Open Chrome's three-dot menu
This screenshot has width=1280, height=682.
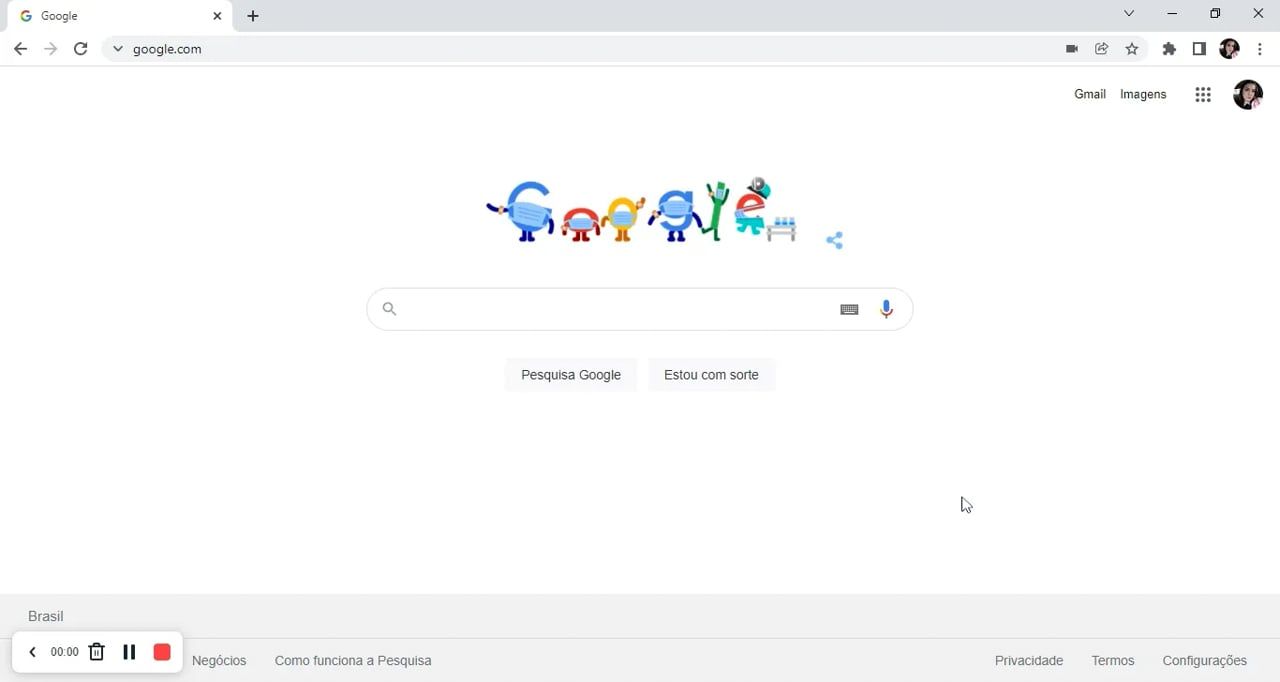(x=1260, y=48)
